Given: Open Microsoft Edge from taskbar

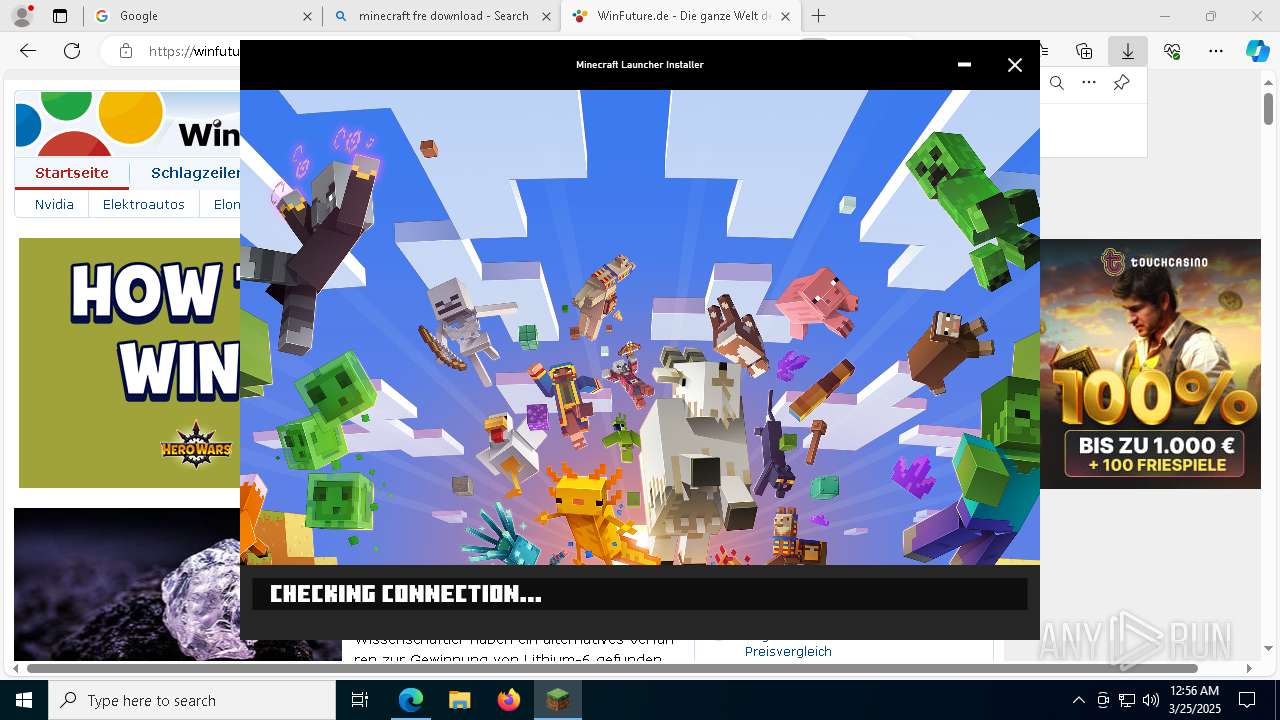Looking at the screenshot, I should click(411, 700).
